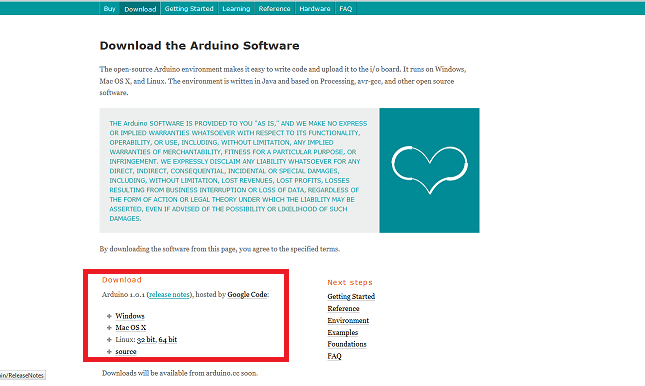Click the 'Next steps' heading
The width and height of the screenshot is (645, 386).
[350, 282]
